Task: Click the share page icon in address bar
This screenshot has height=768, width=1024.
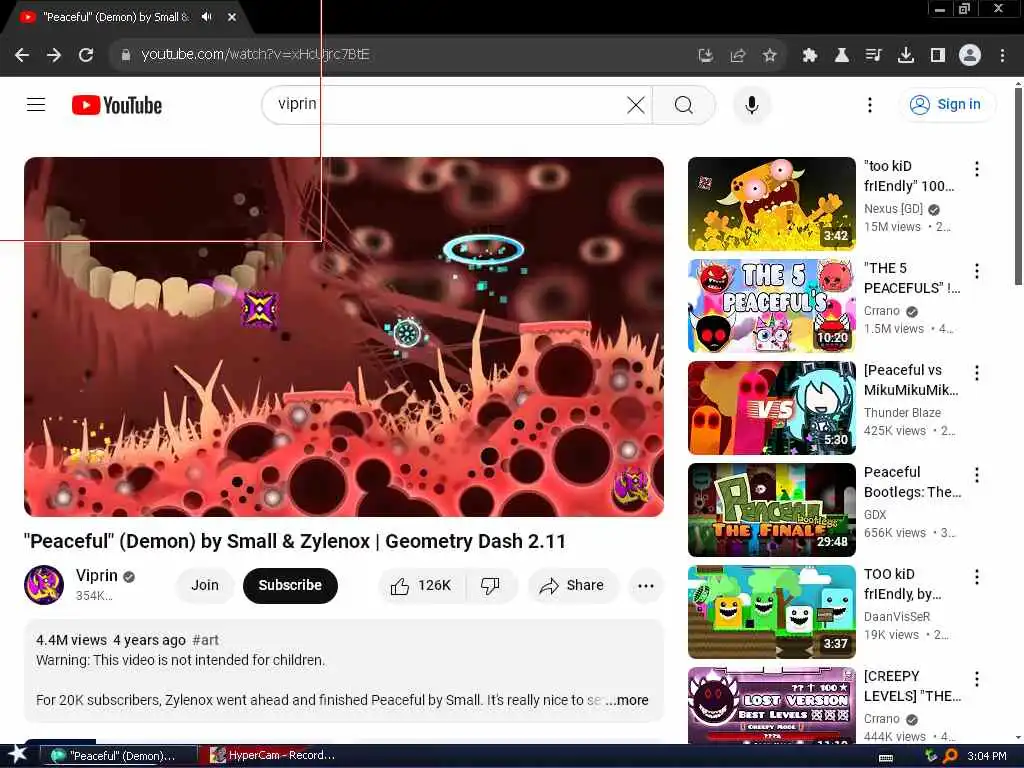Action: point(738,56)
